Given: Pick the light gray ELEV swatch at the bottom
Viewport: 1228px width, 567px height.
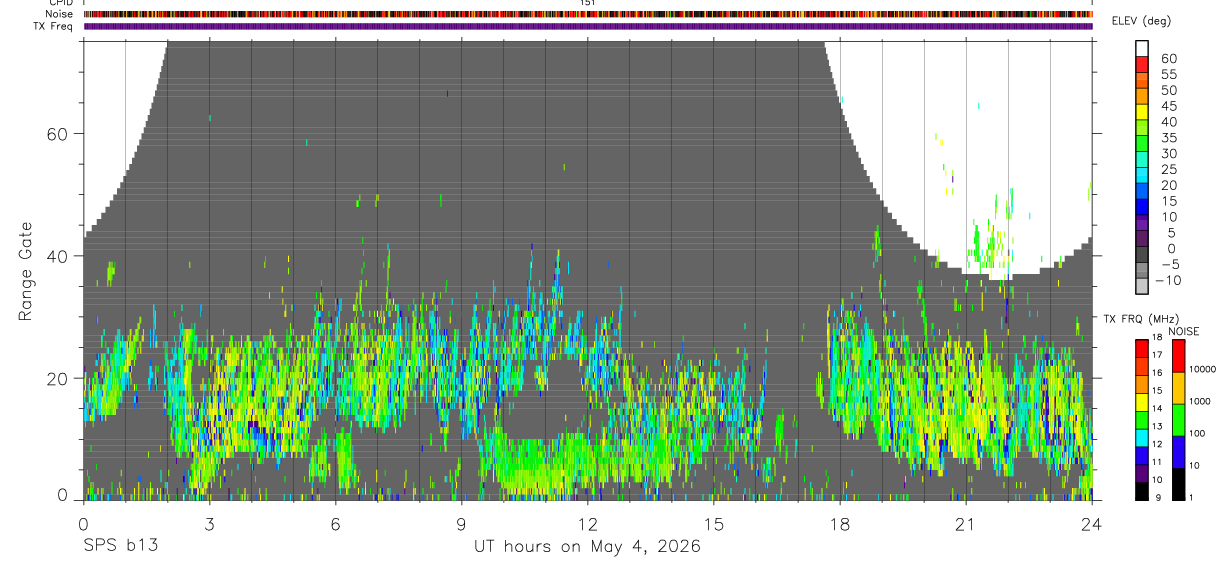Looking at the screenshot, I should pos(1143,286).
